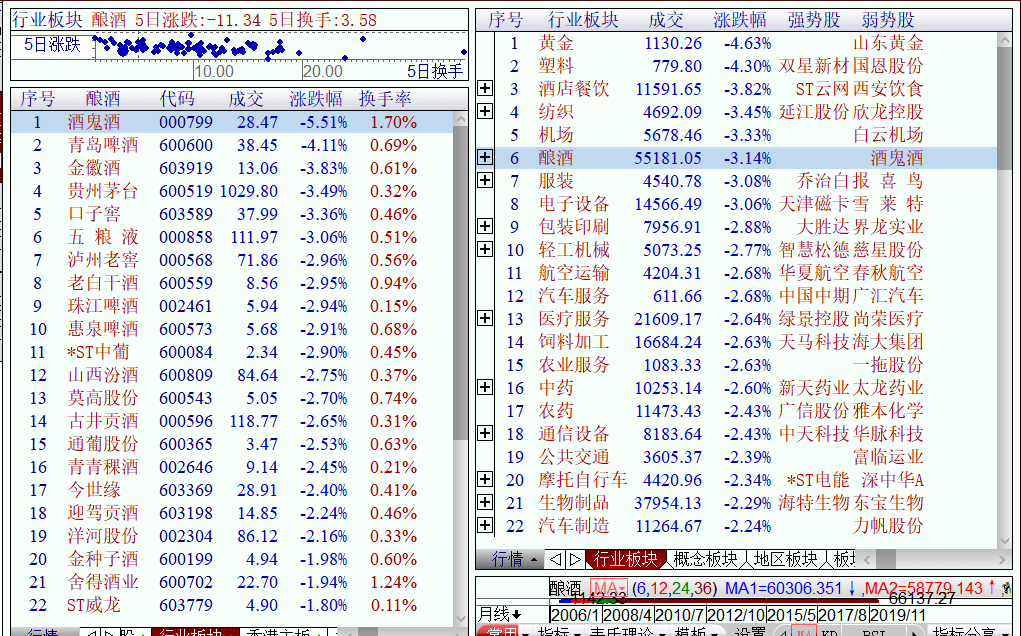Open the 月线 period selector
The width and height of the screenshot is (1021, 636).
[499, 614]
